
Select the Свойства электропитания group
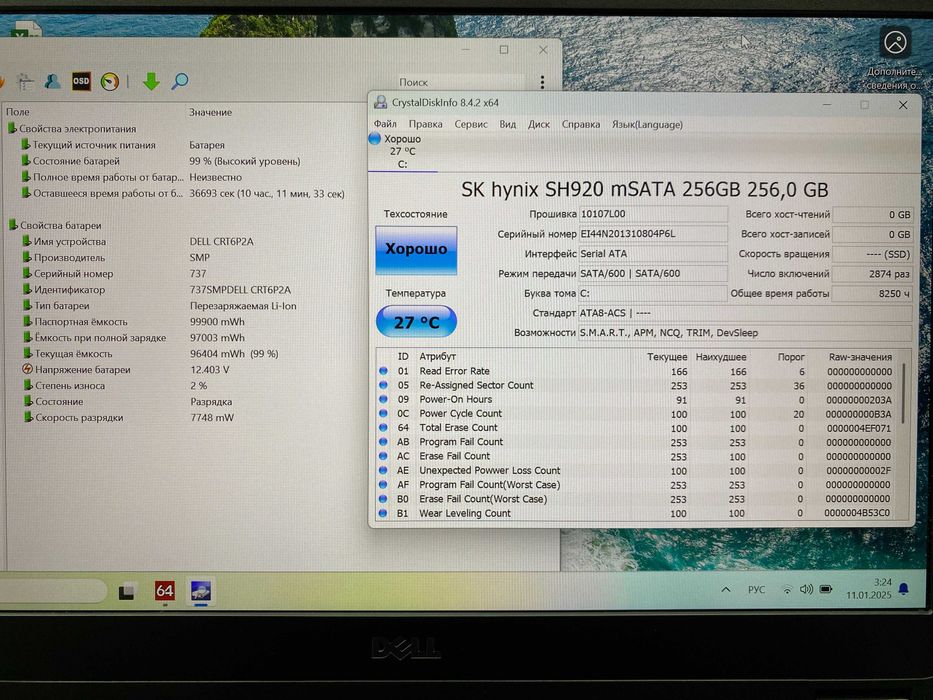[x=72, y=129]
